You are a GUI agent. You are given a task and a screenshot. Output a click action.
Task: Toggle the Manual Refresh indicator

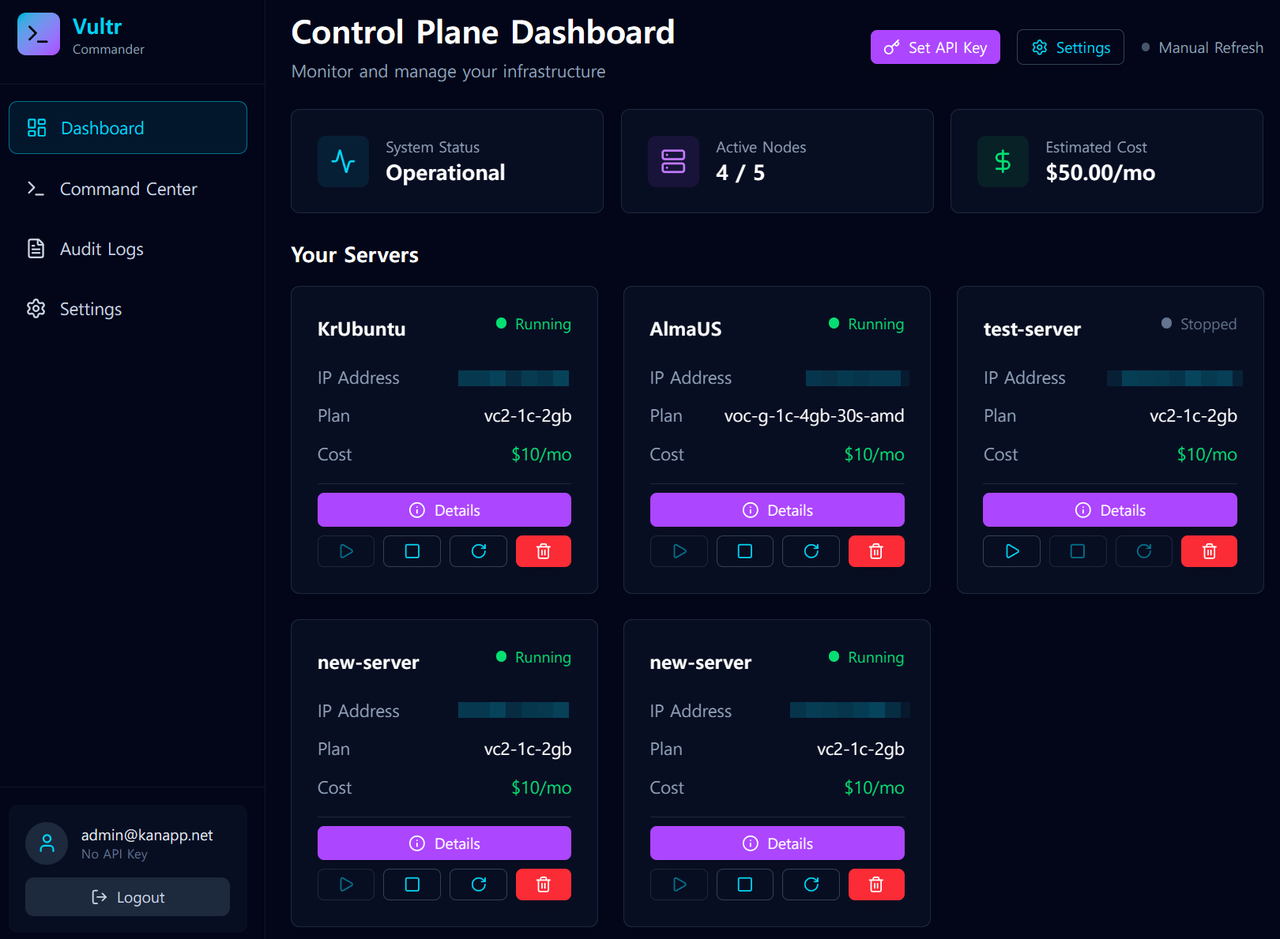tap(1203, 47)
